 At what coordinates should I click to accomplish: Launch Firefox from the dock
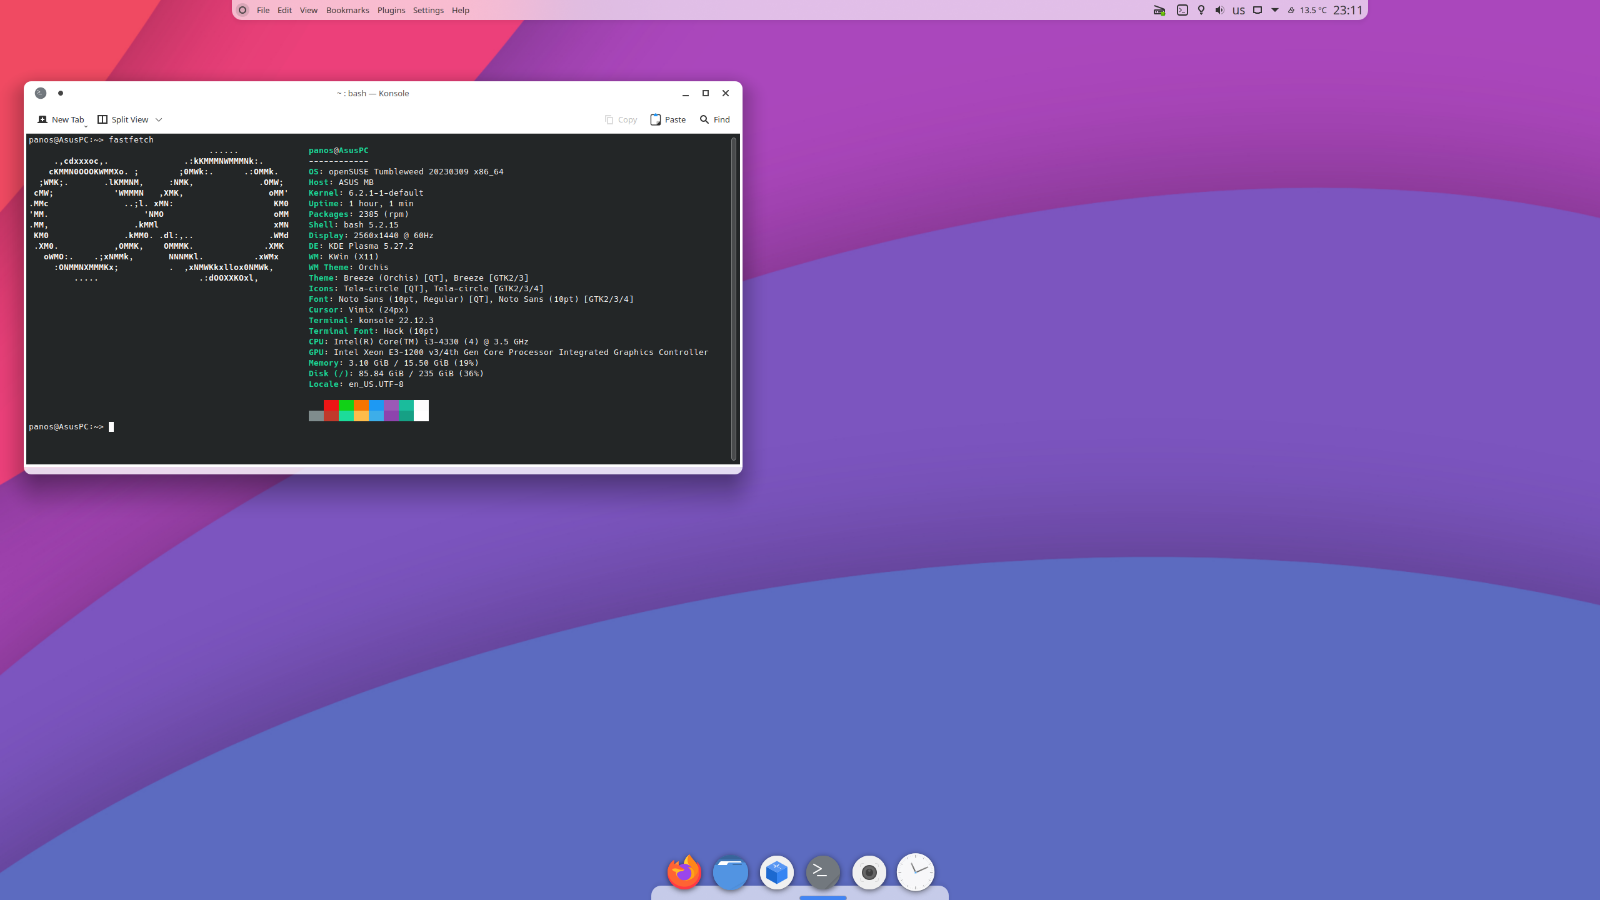coord(684,872)
